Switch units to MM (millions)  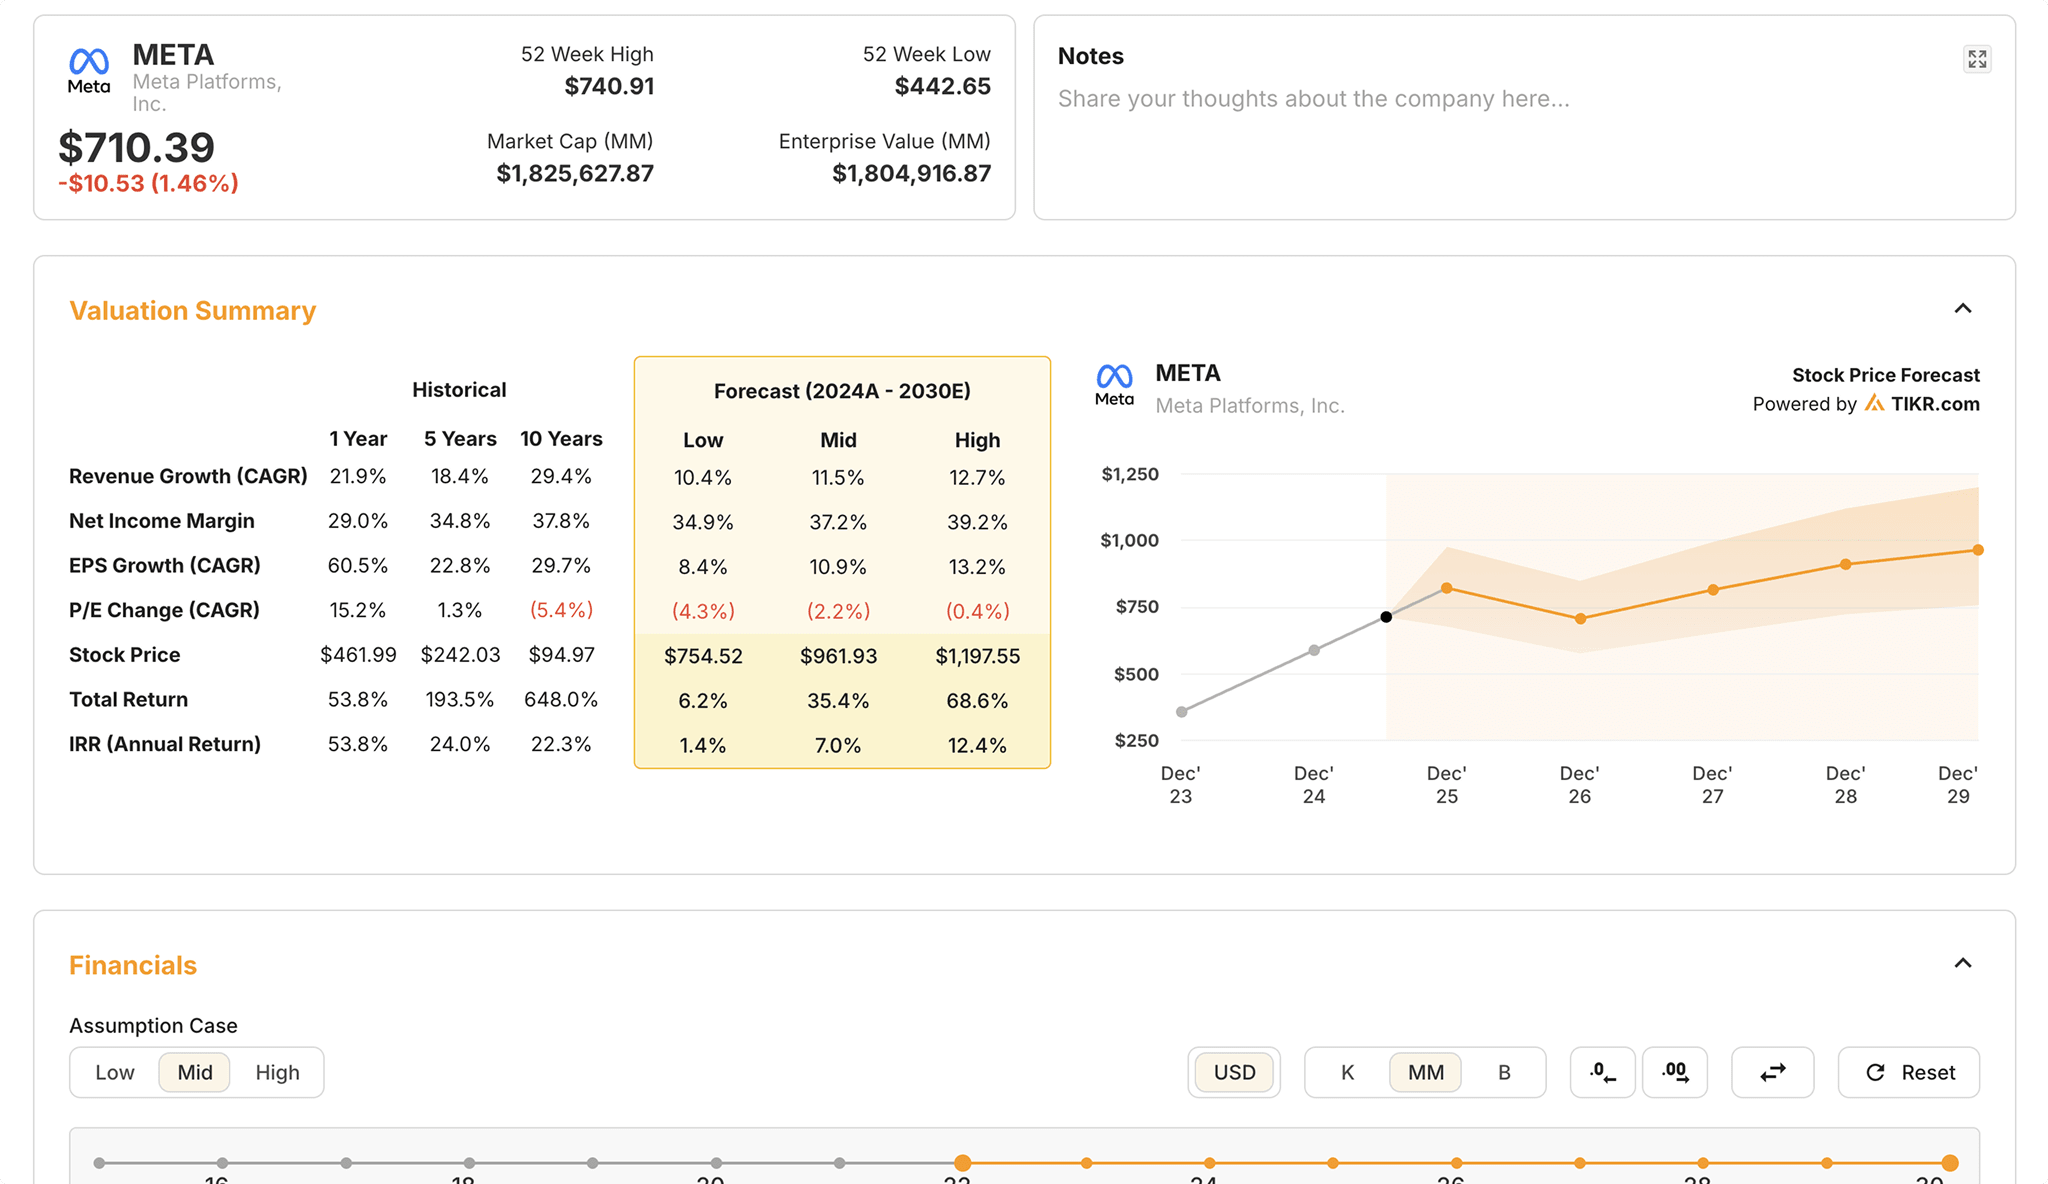1426,1072
